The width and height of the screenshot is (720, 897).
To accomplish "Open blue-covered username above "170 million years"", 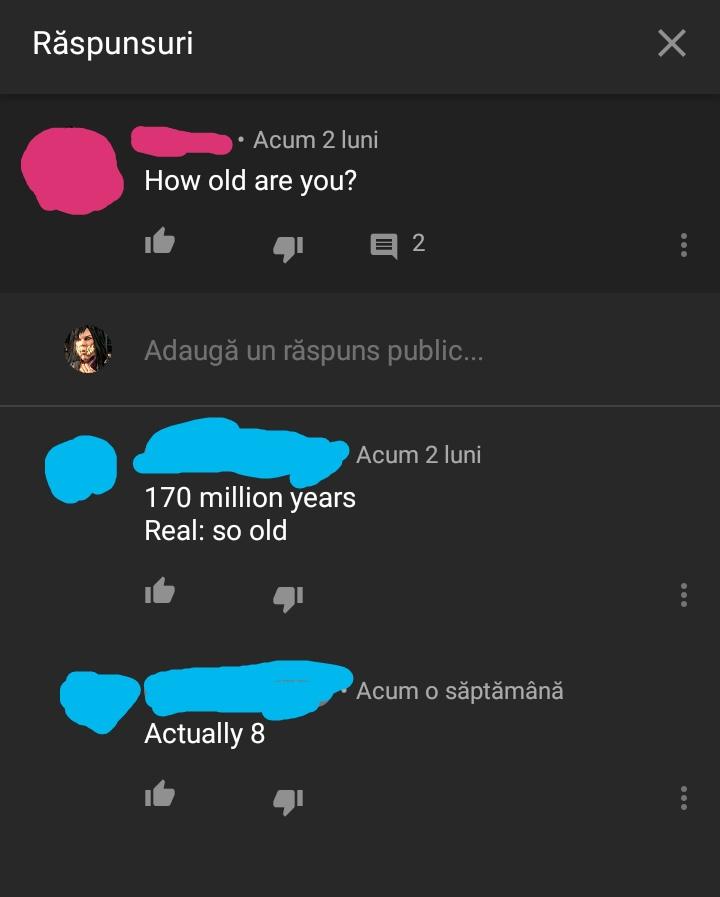I will 241,453.
